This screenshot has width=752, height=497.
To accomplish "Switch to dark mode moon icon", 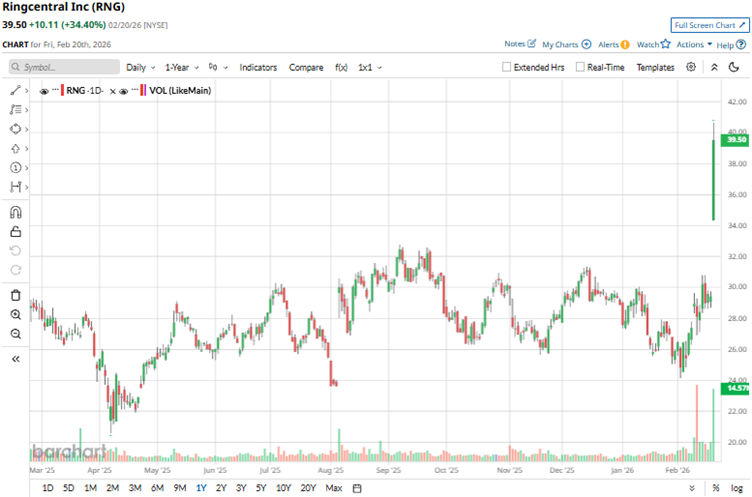I will tap(734, 67).
